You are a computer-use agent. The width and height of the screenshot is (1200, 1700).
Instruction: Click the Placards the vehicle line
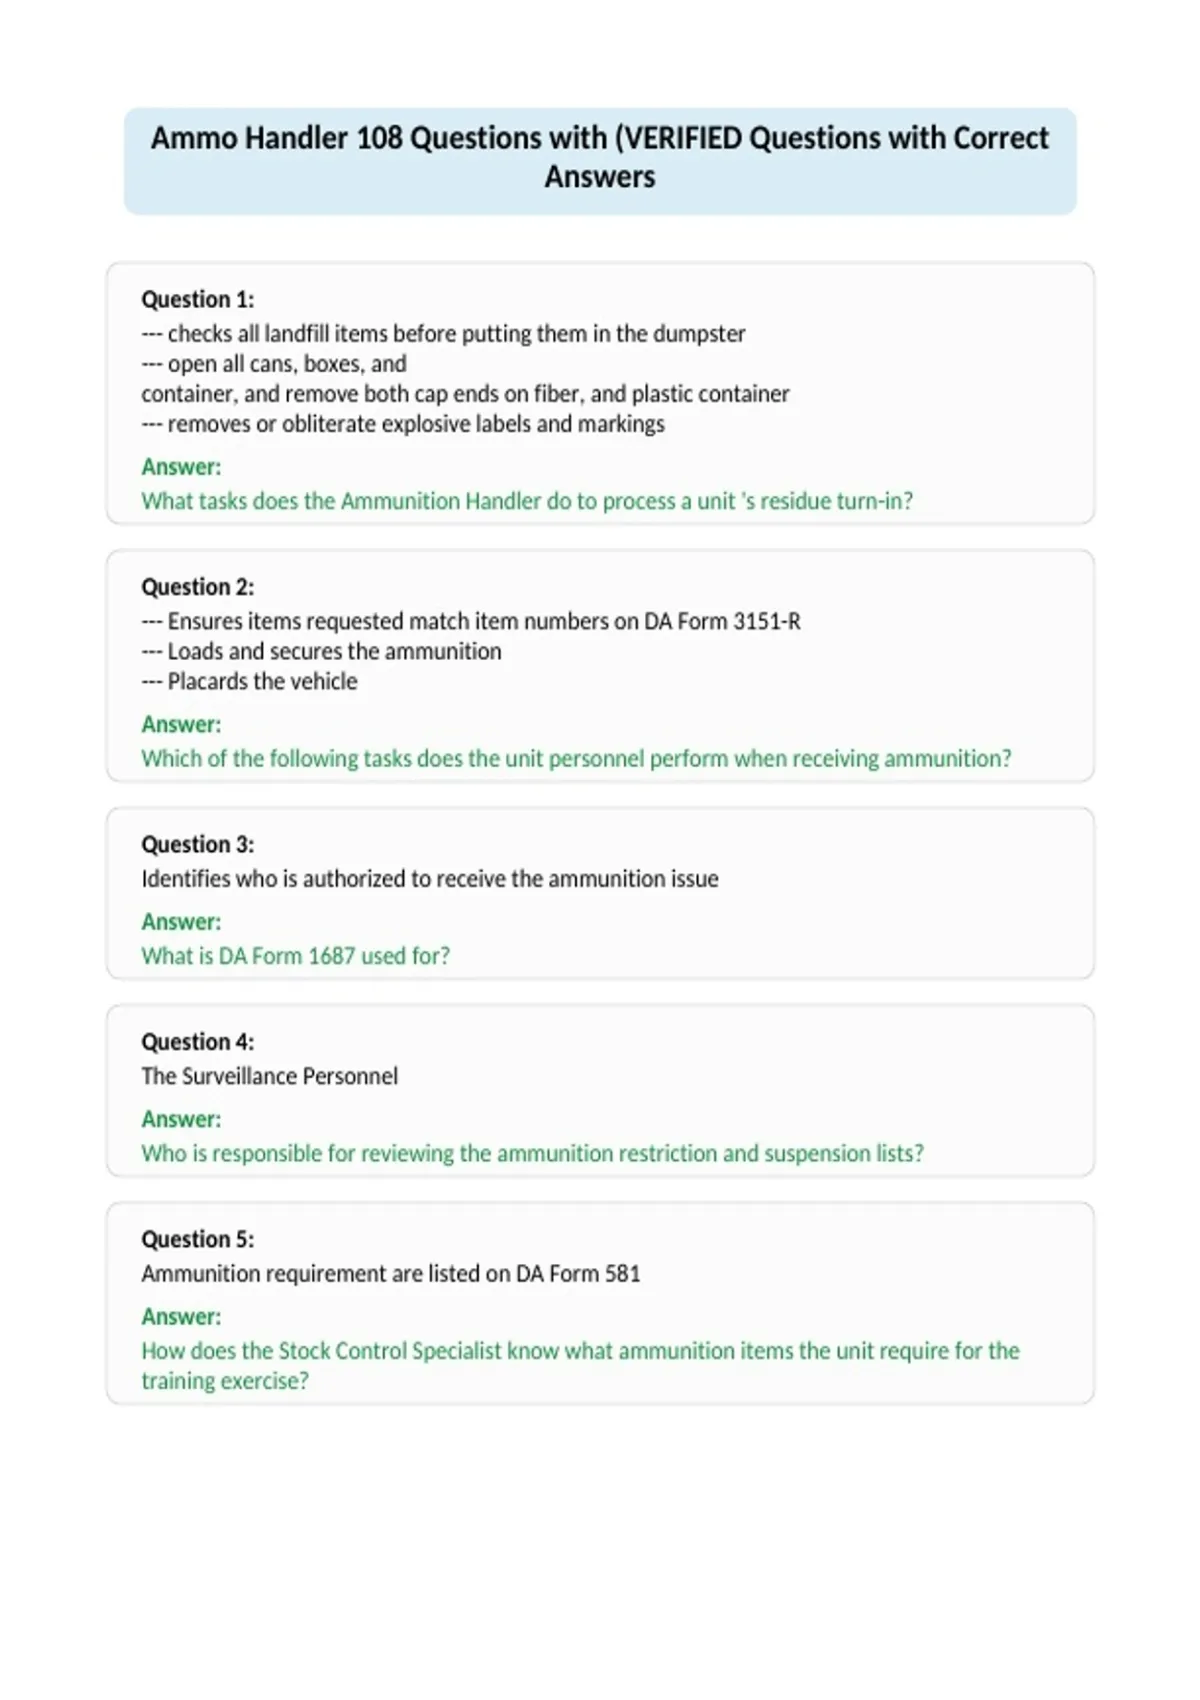tap(249, 681)
